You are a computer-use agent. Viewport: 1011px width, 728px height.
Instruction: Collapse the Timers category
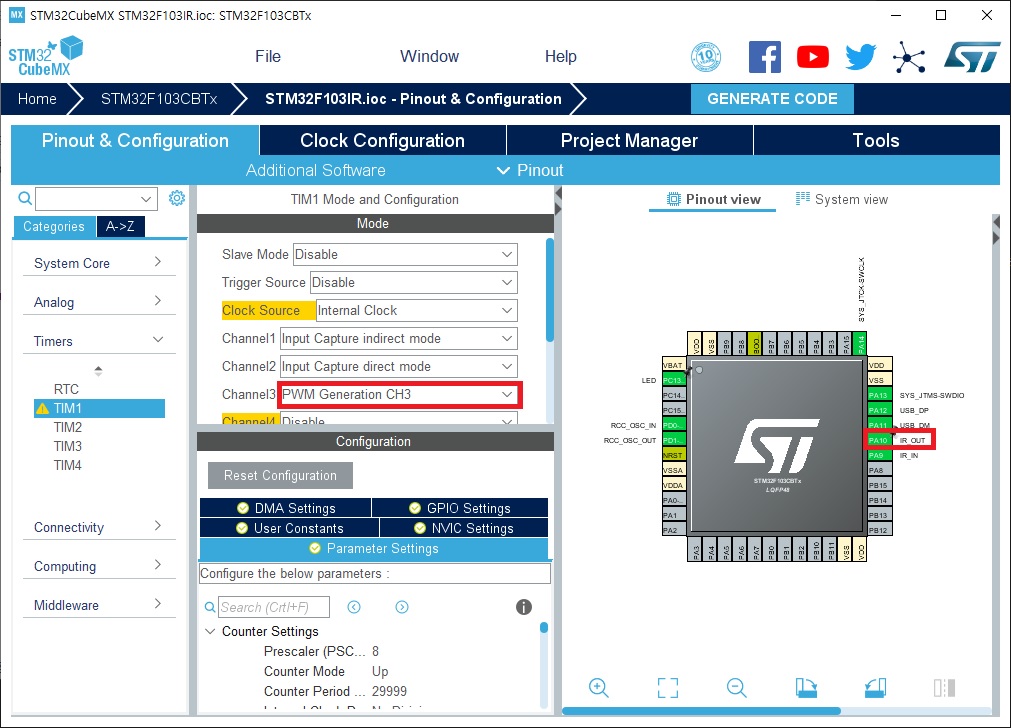tap(99, 340)
